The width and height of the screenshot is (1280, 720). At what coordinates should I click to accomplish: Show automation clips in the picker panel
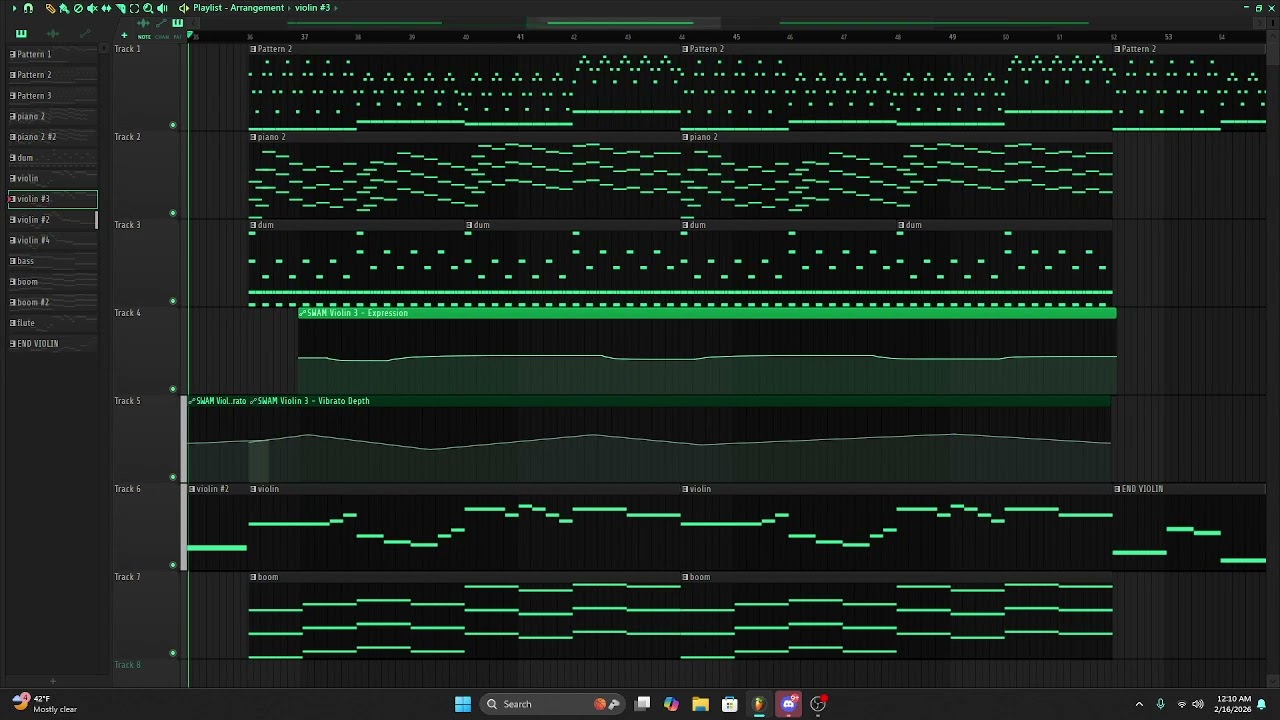click(x=84, y=34)
